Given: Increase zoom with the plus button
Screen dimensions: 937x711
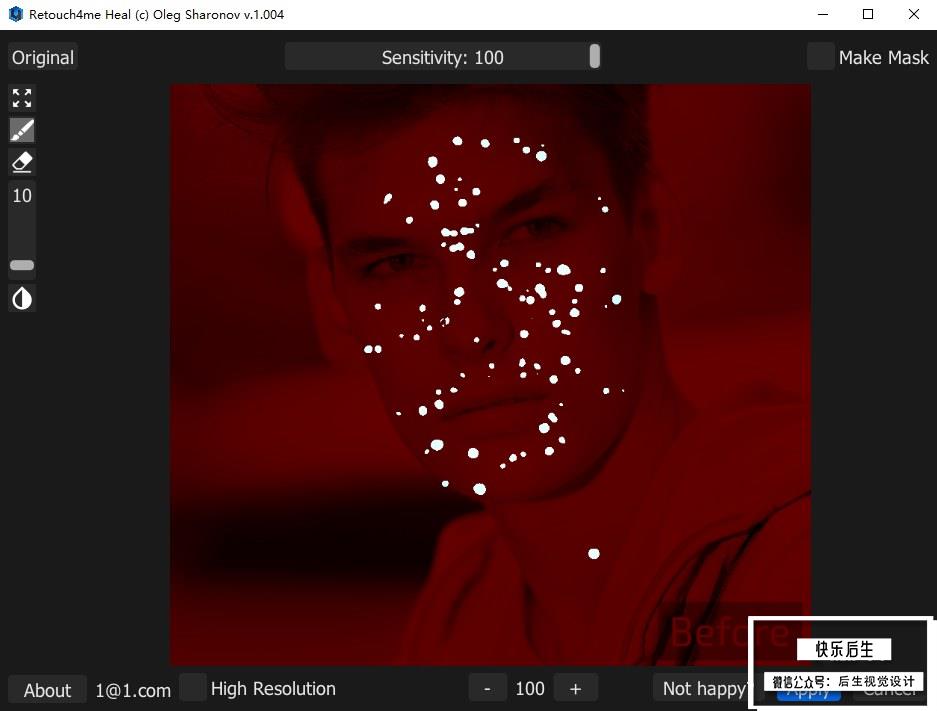Looking at the screenshot, I should (x=575, y=689).
